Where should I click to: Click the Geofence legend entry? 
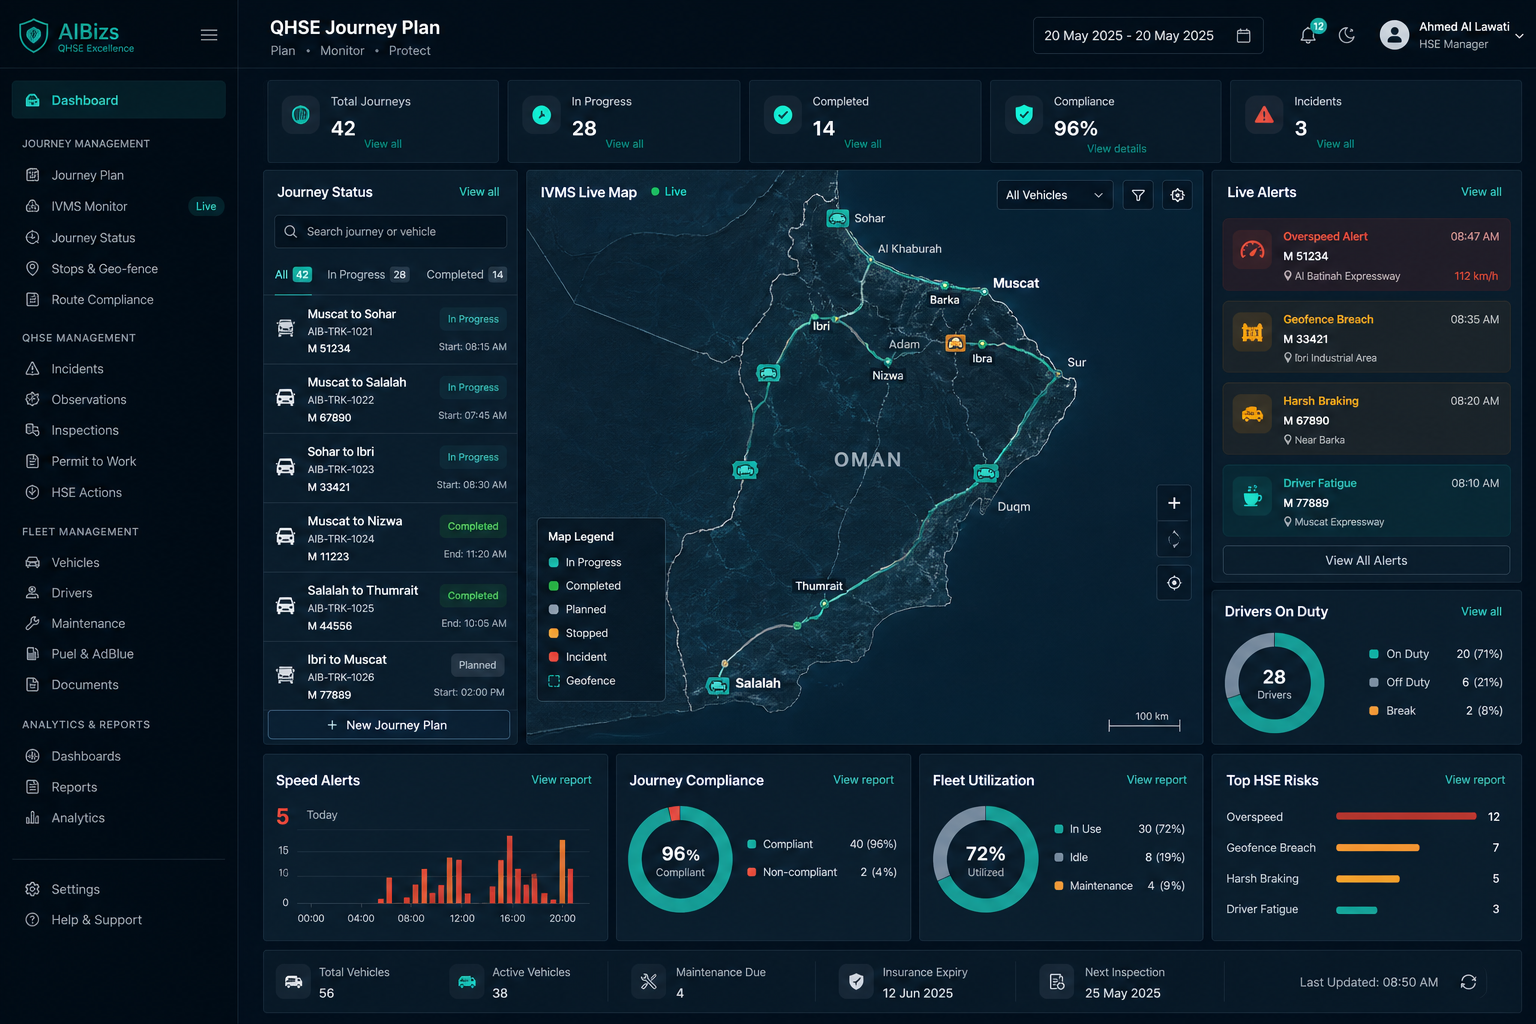point(581,681)
